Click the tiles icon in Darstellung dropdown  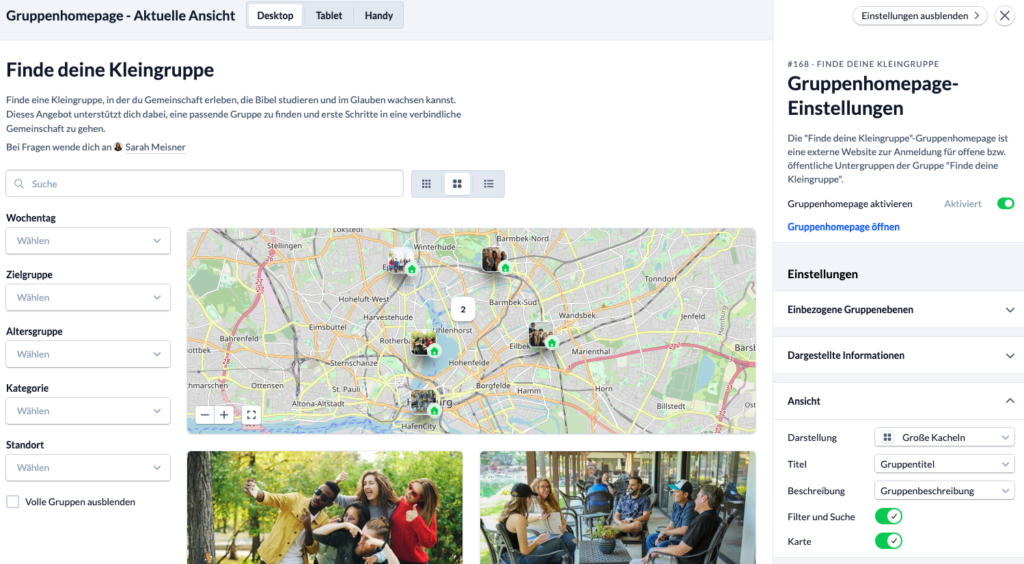pos(888,437)
